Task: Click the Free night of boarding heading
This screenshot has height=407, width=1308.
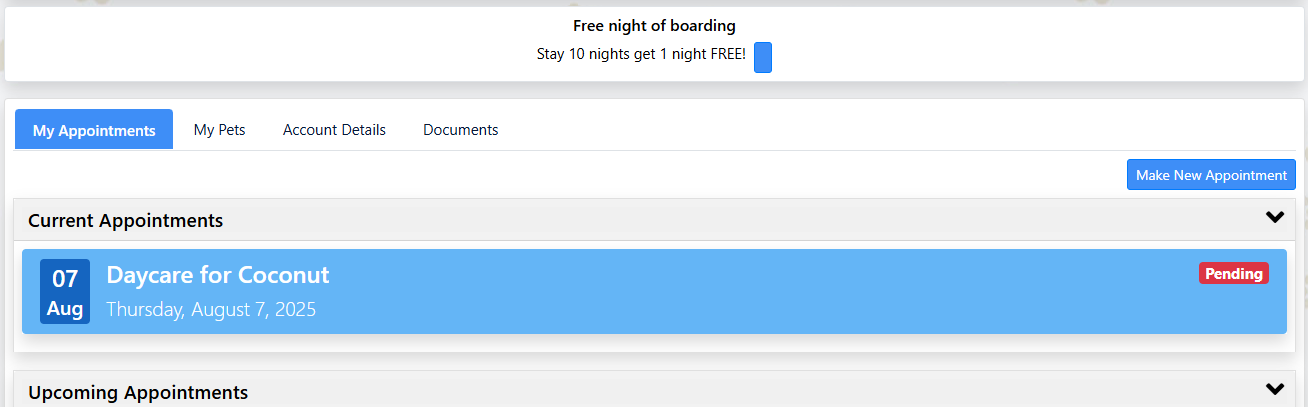Action: coord(654,26)
